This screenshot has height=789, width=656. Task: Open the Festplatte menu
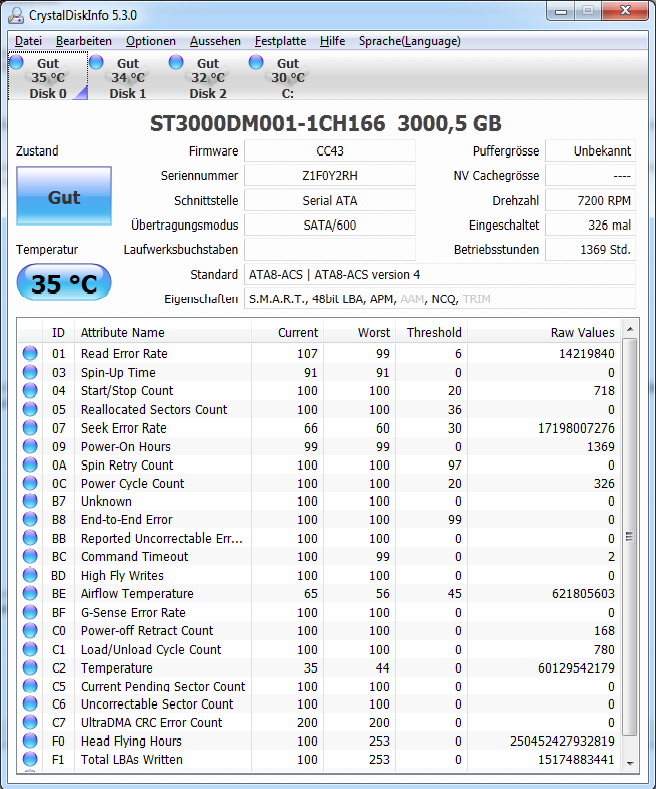tap(280, 41)
